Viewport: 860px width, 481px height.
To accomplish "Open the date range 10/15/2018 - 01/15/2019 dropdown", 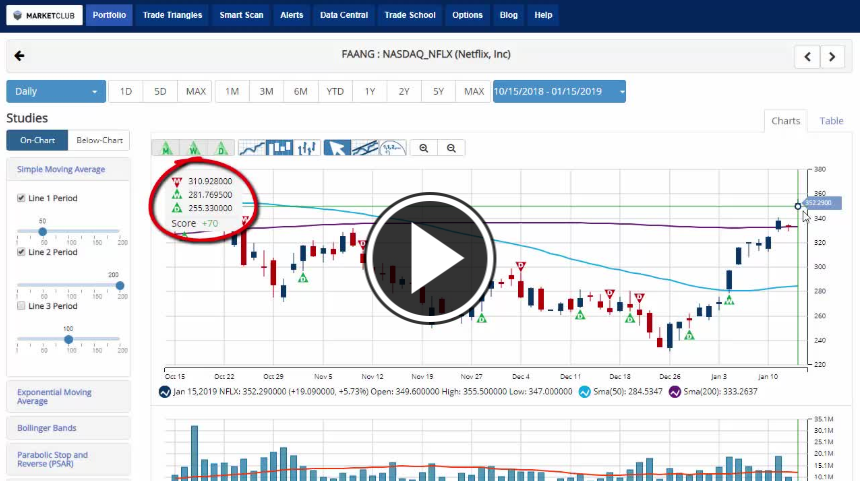I will pyautogui.click(x=559, y=92).
